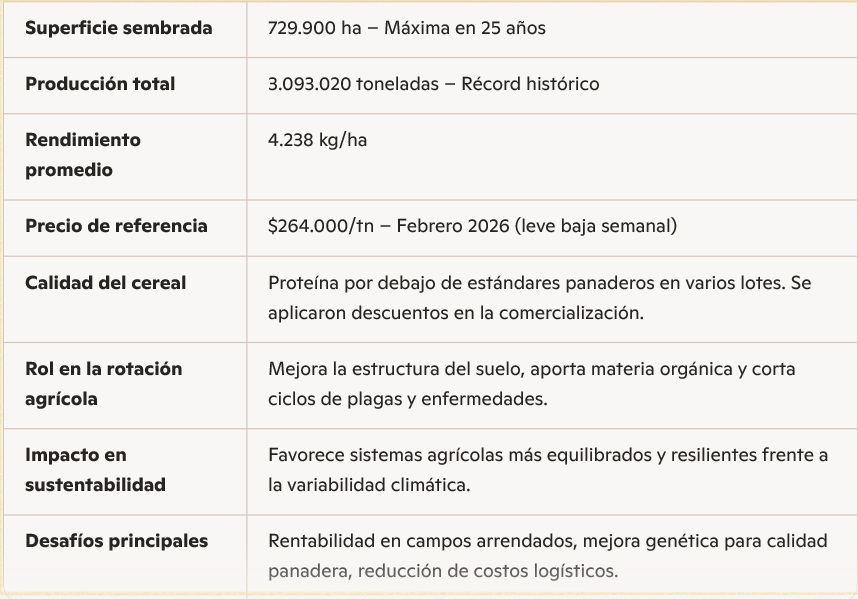Click the 4.238 kg/ha yield value
Viewport: 858px width, 599px height.
pos(317,140)
